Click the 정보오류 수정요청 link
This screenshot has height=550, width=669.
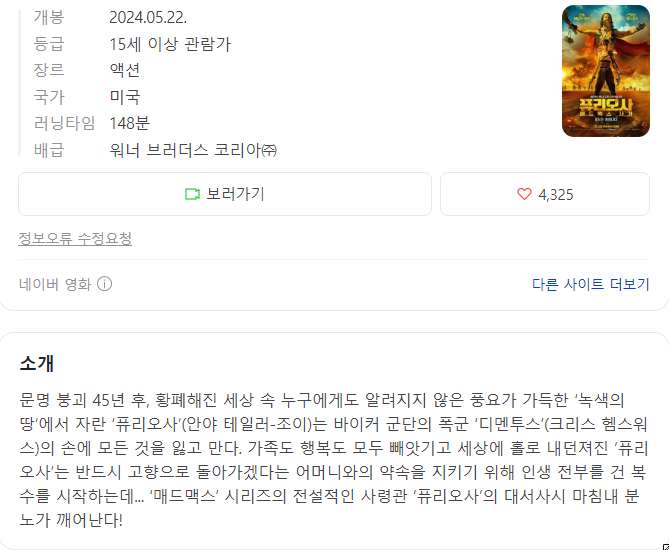click(75, 239)
